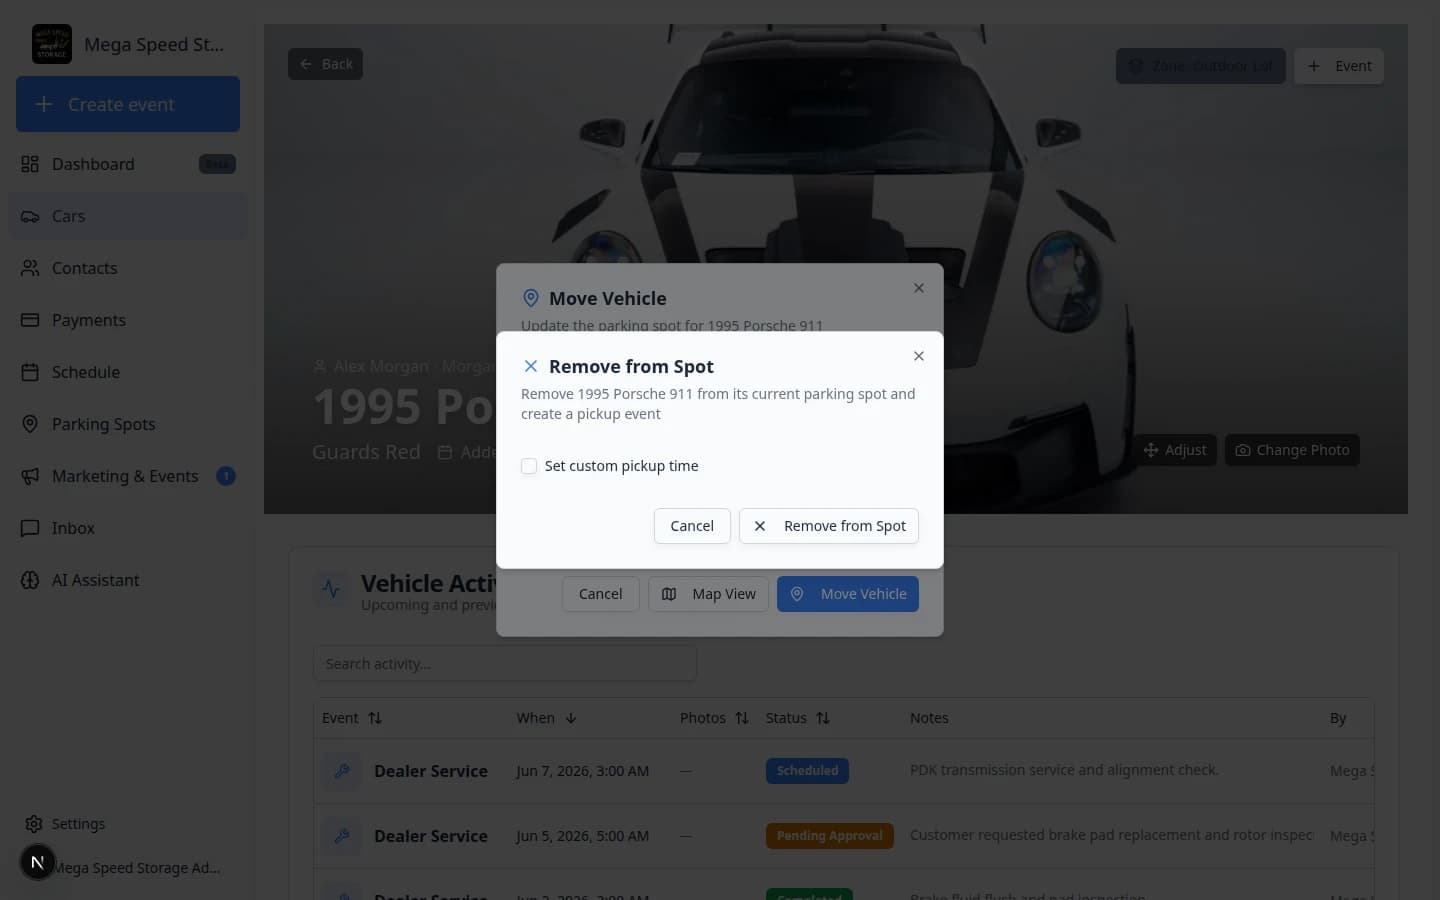Click the Back button above the photo

coord(326,64)
